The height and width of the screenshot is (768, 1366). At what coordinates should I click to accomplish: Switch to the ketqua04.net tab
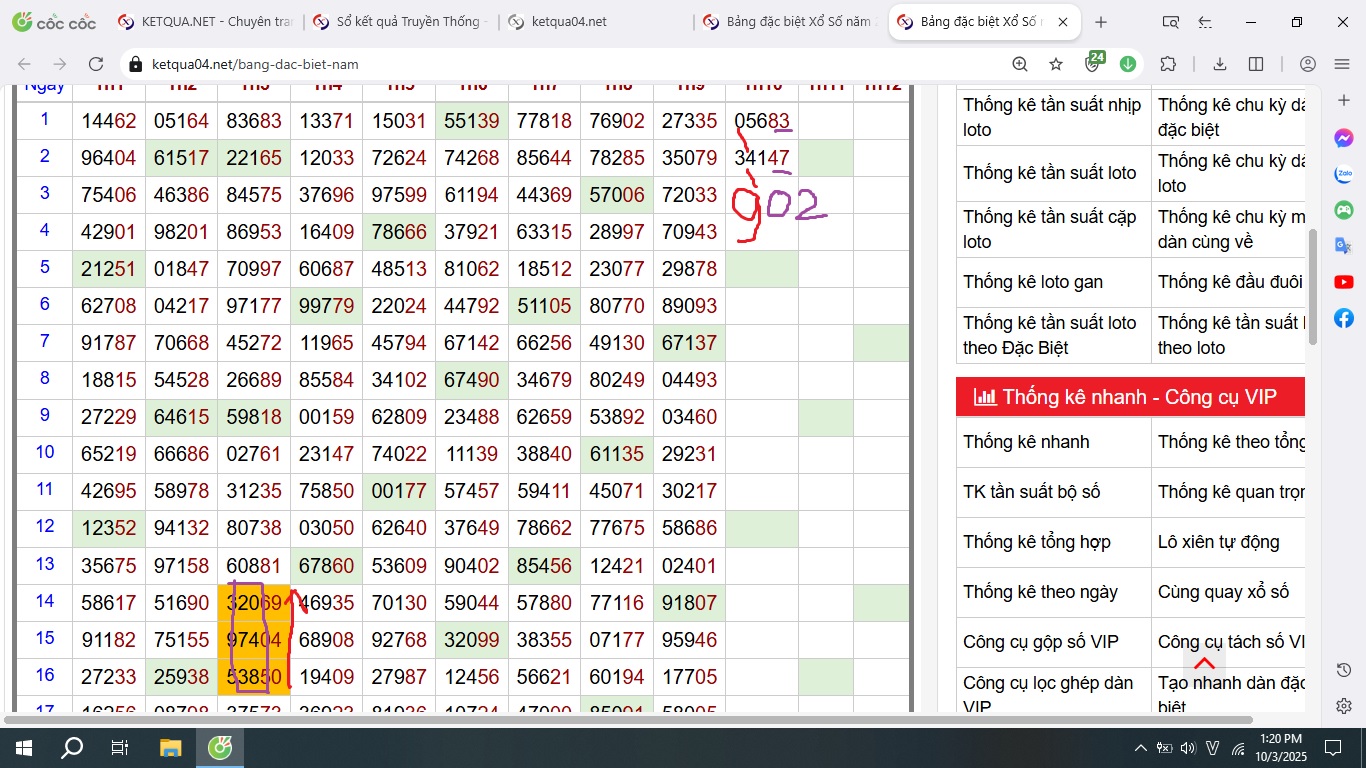point(570,22)
